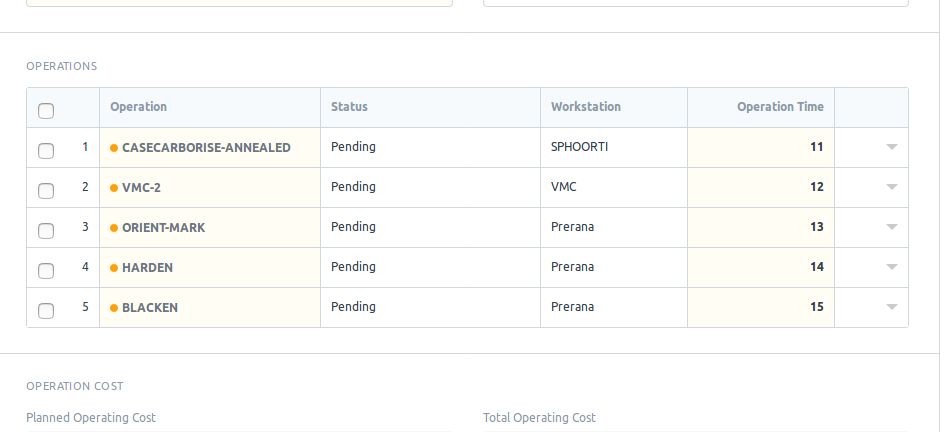Viewport: 945px width, 432px height.
Task: Expand row 1 dropdown arrow for CASECARBORISE-ANNEALED
Action: tap(892, 147)
